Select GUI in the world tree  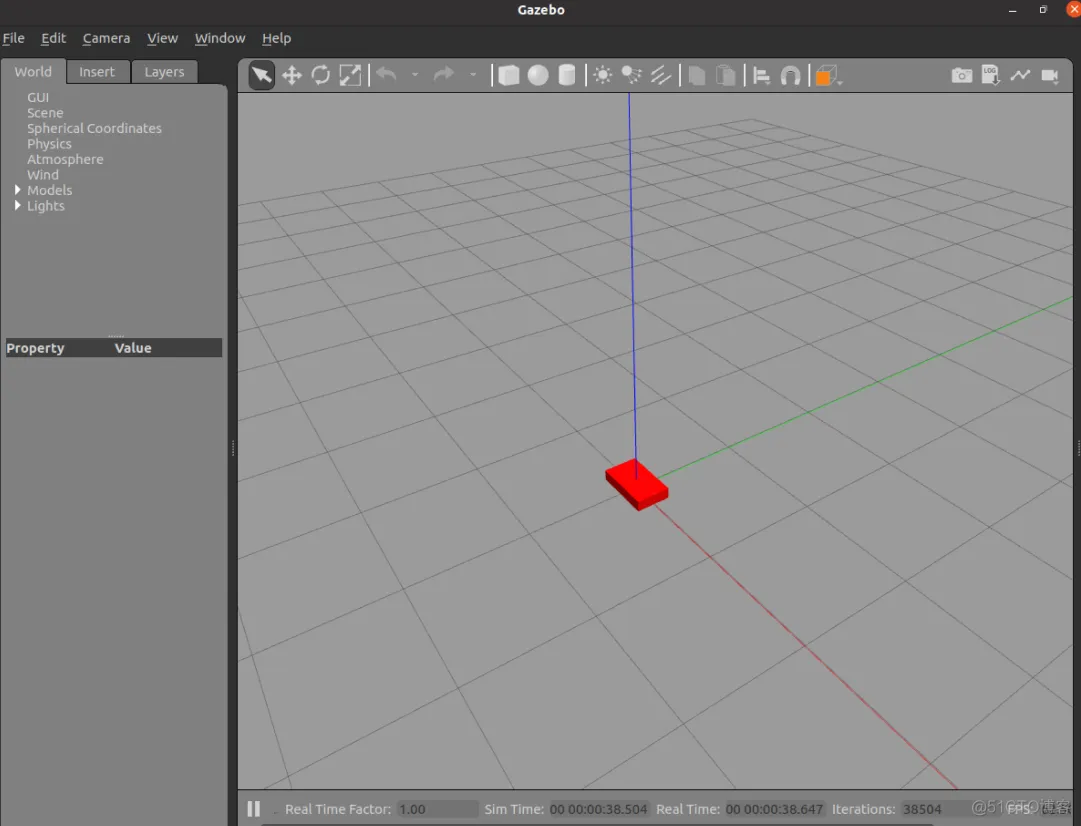pyautogui.click(x=38, y=97)
